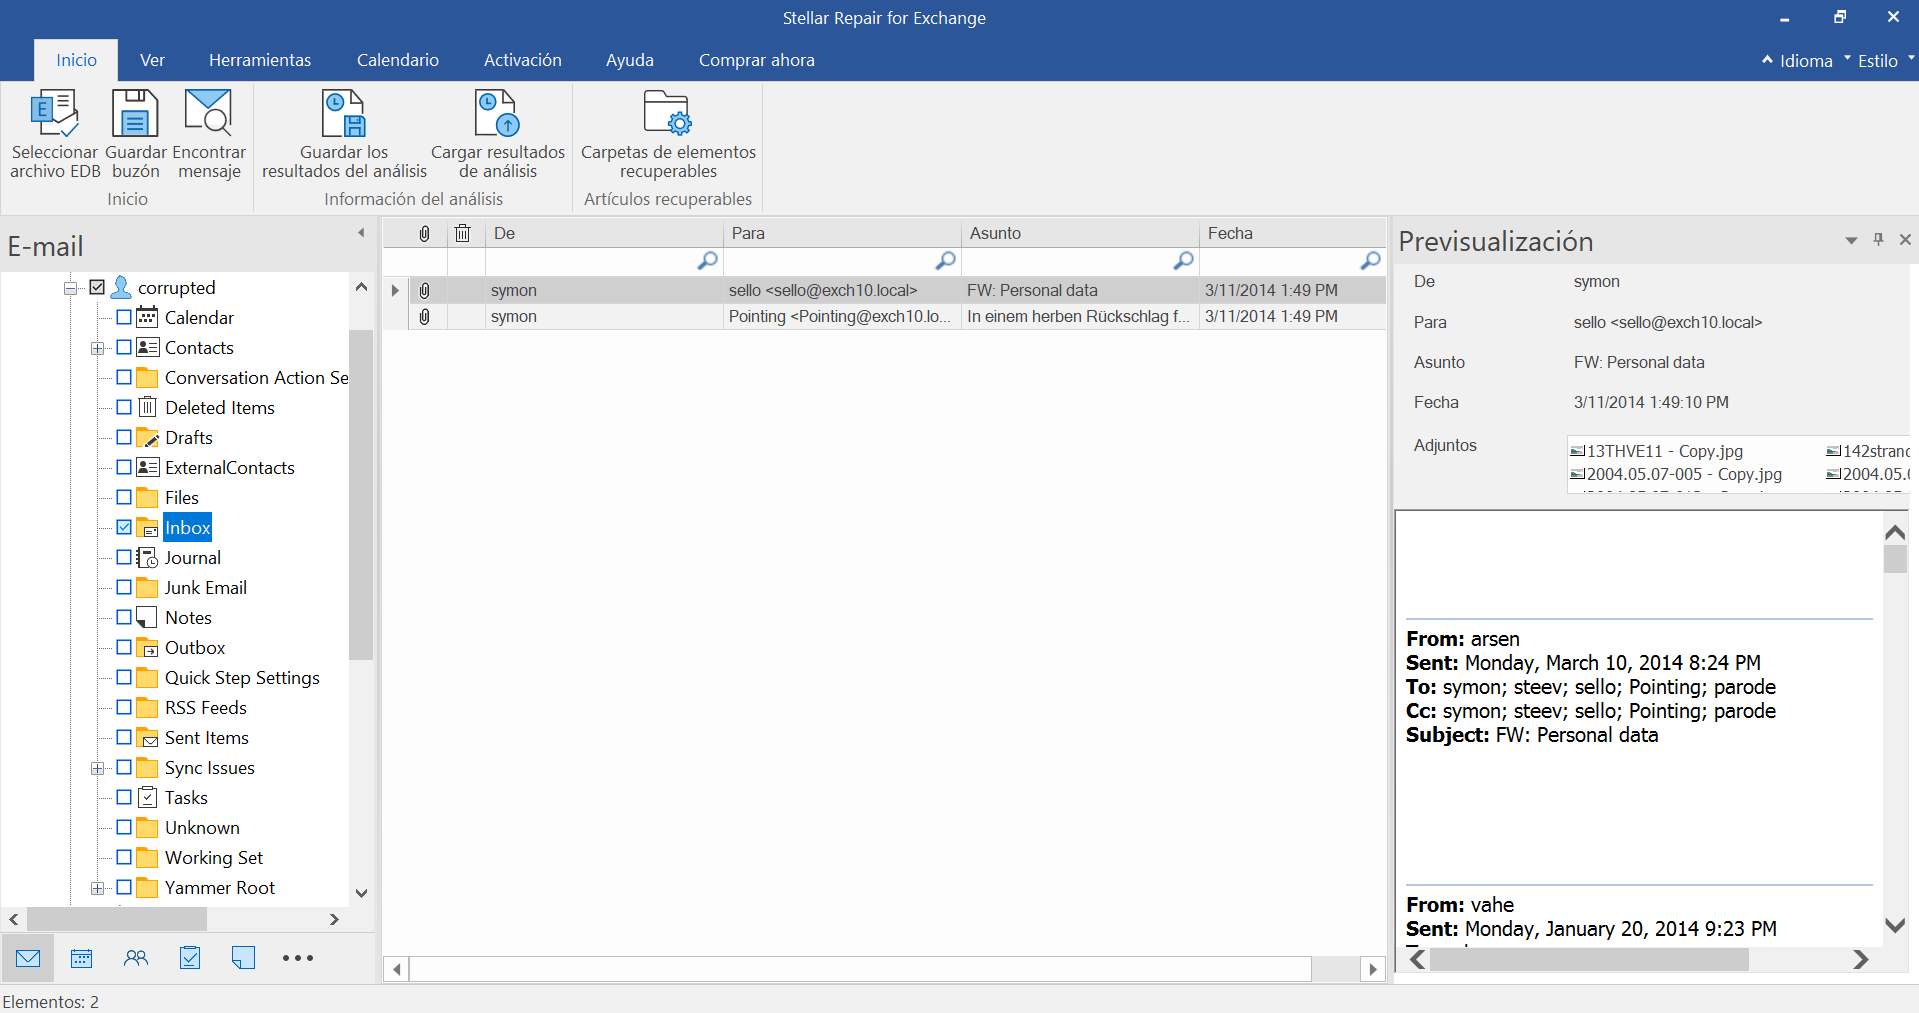Sort by the Fecha column header

[1292, 233]
